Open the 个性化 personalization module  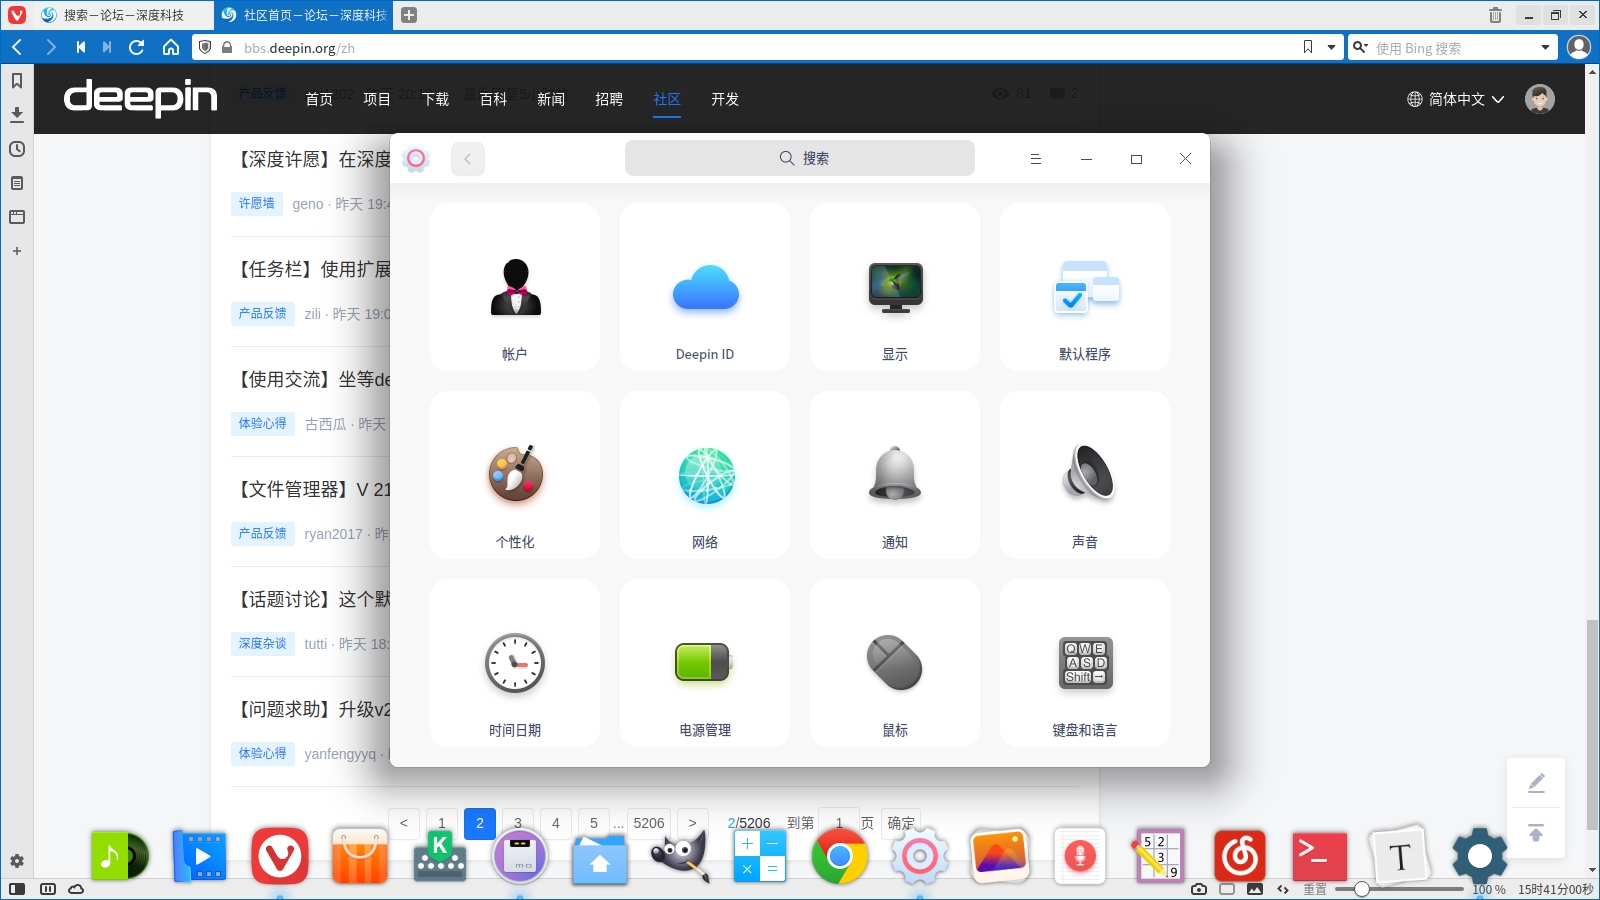coord(515,475)
